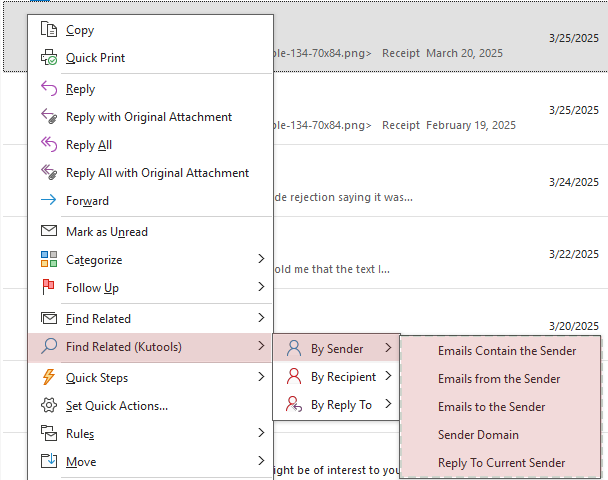608x480 pixels.
Task: Click the Quick Print printer icon
Action: pyautogui.click(x=49, y=58)
